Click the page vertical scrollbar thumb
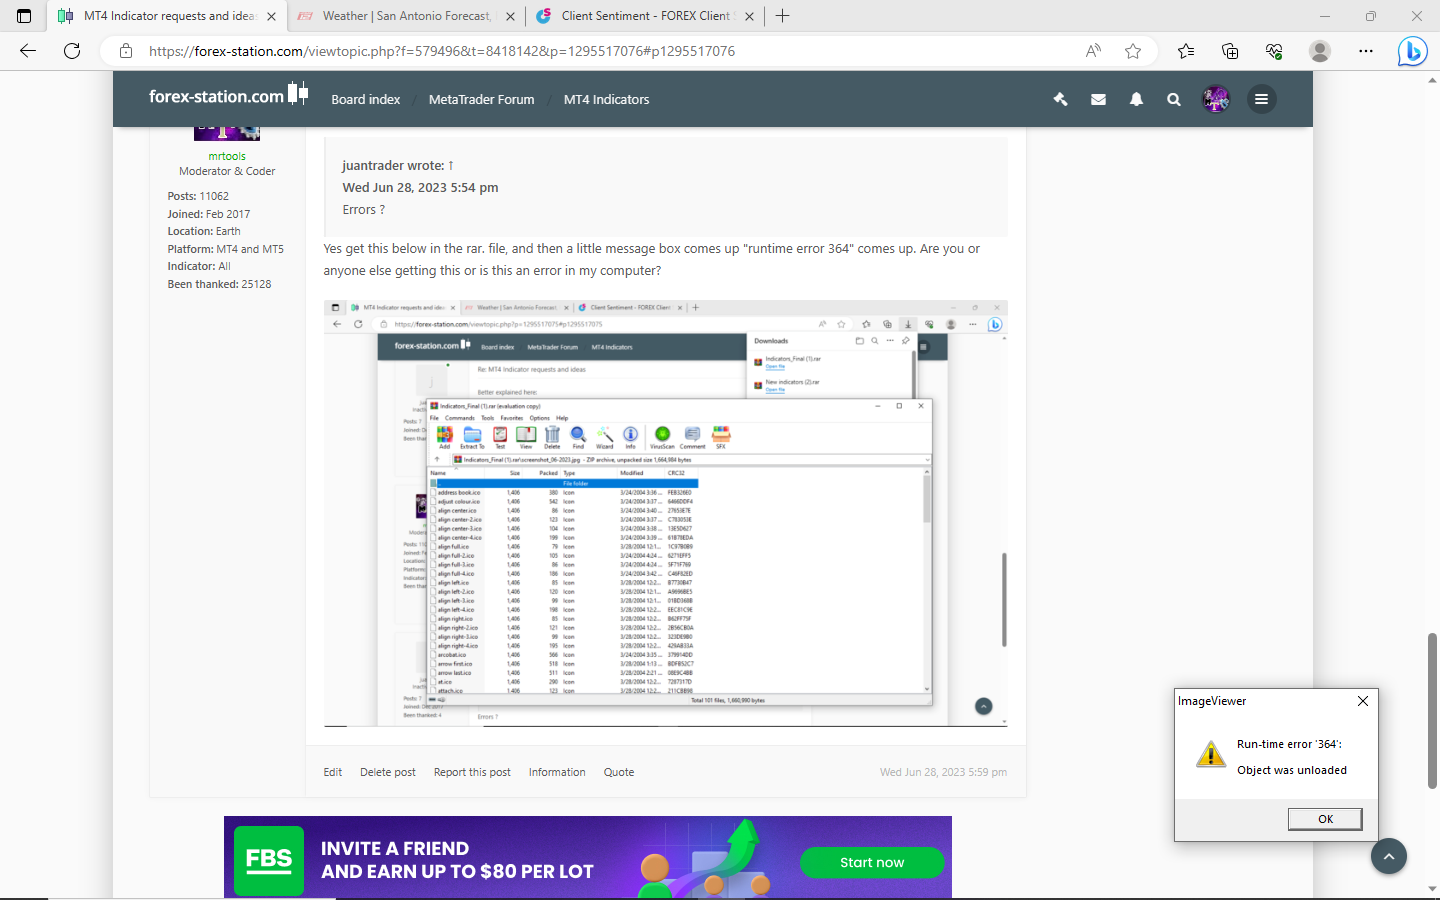Screen dimensions: 1440x900 point(1432,710)
